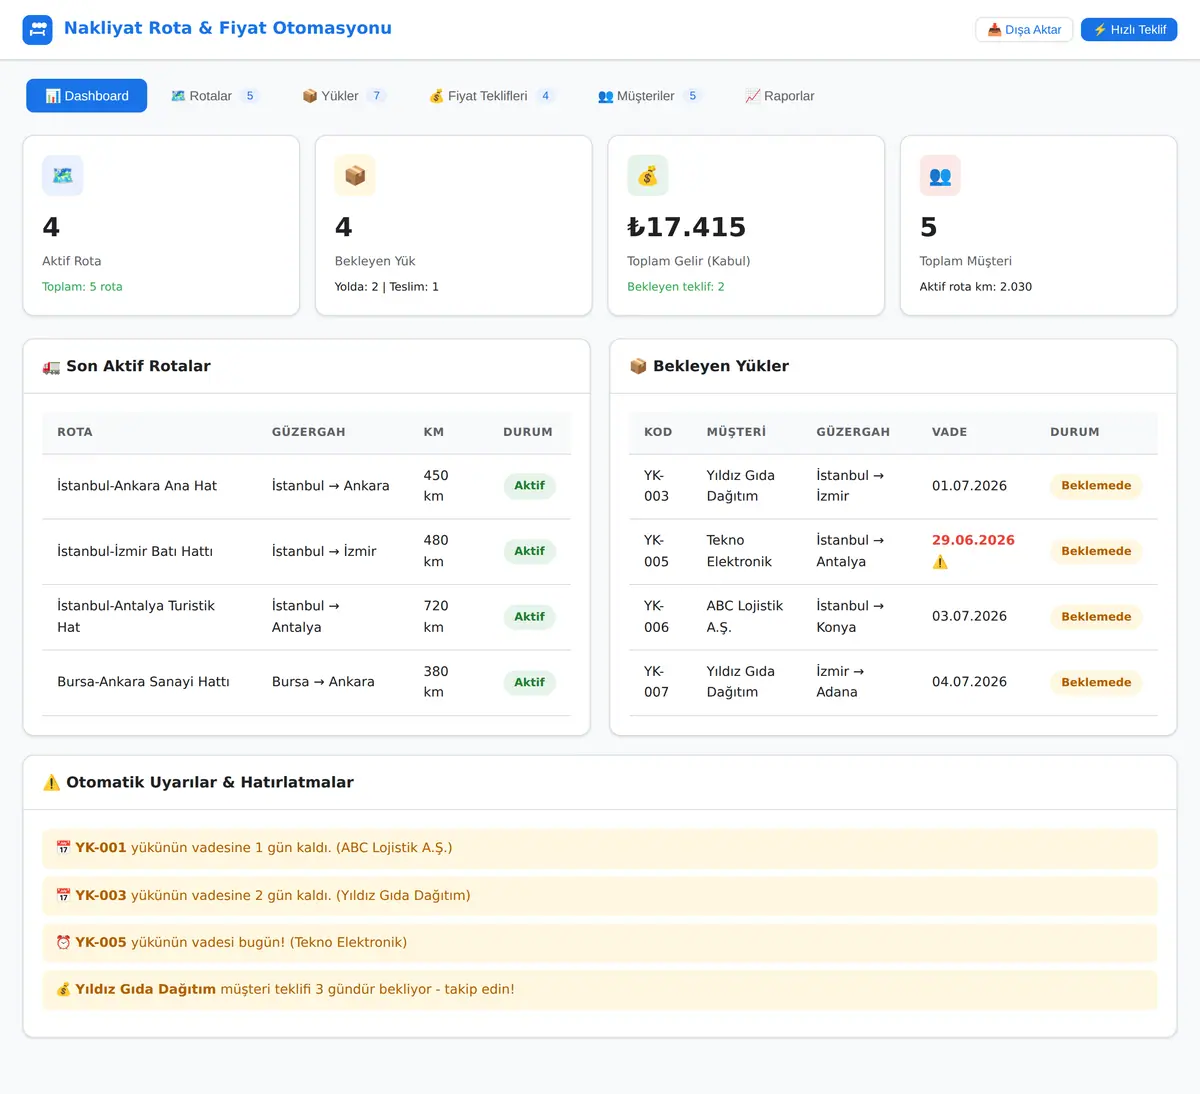Click Aktif badge for Bursa-Ankara Sanayi Hattı
1200x1094 pixels.
[x=529, y=683]
